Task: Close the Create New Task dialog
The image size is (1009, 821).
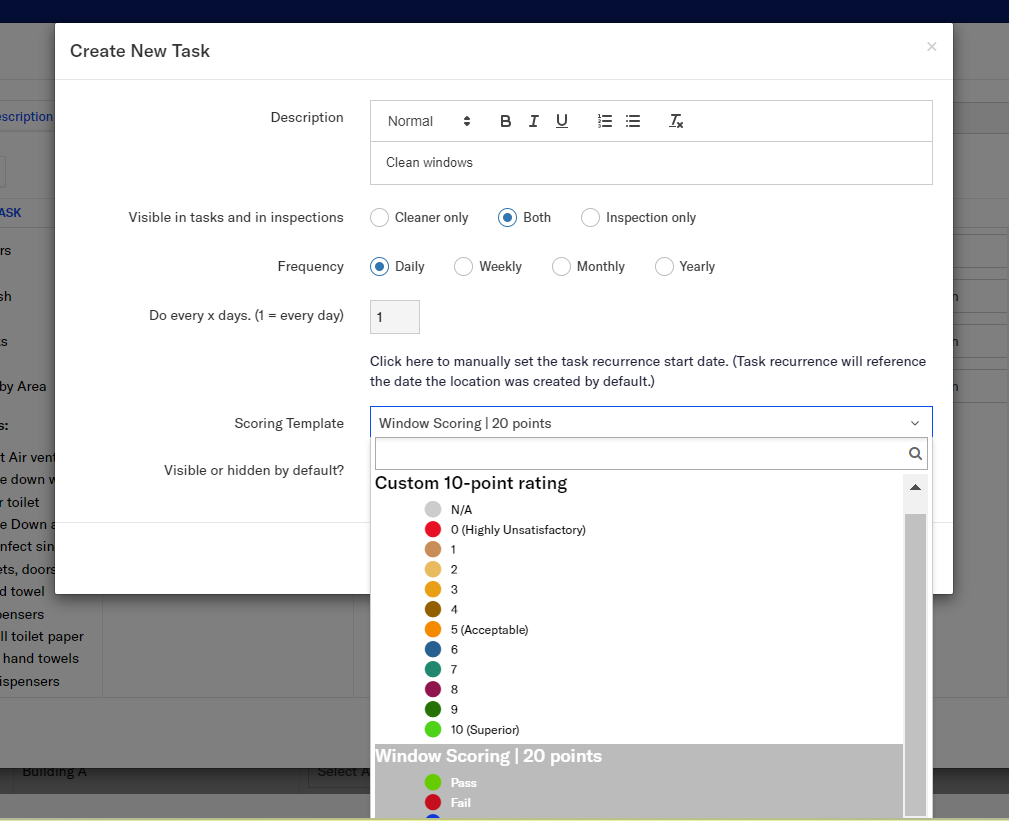Action: 931,47
